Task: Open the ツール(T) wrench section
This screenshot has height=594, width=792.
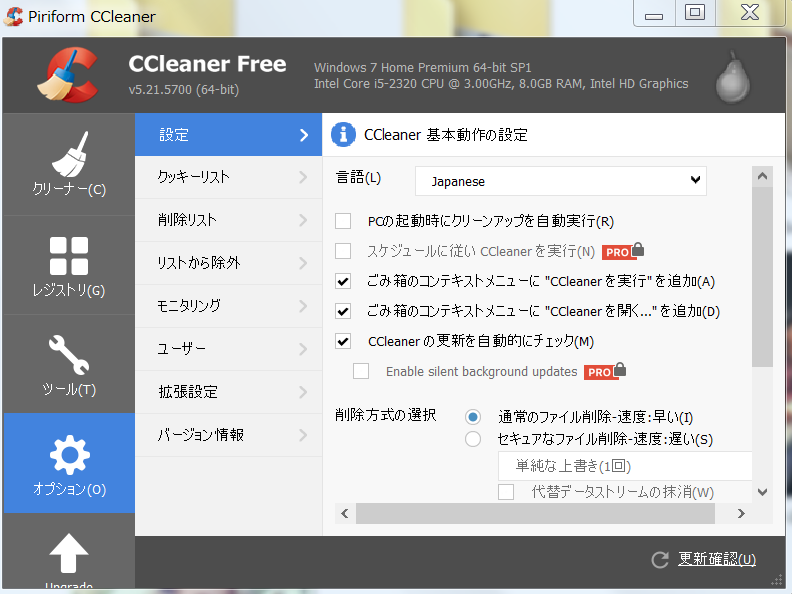Action: (x=69, y=365)
